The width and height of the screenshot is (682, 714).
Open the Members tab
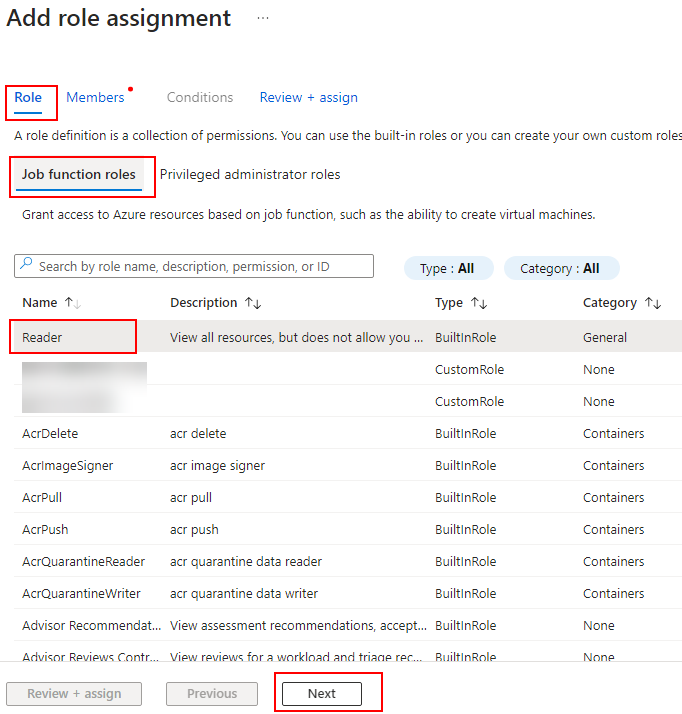point(95,97)
